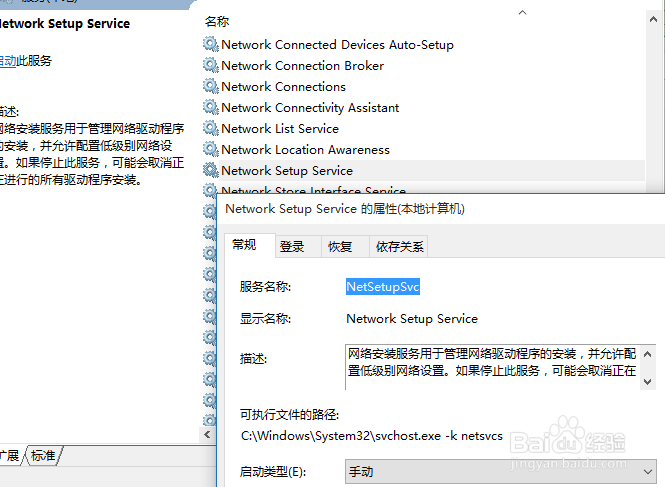
Task: Select the 常规 tab
Action: pyautogui.click(x=245, y=245)
